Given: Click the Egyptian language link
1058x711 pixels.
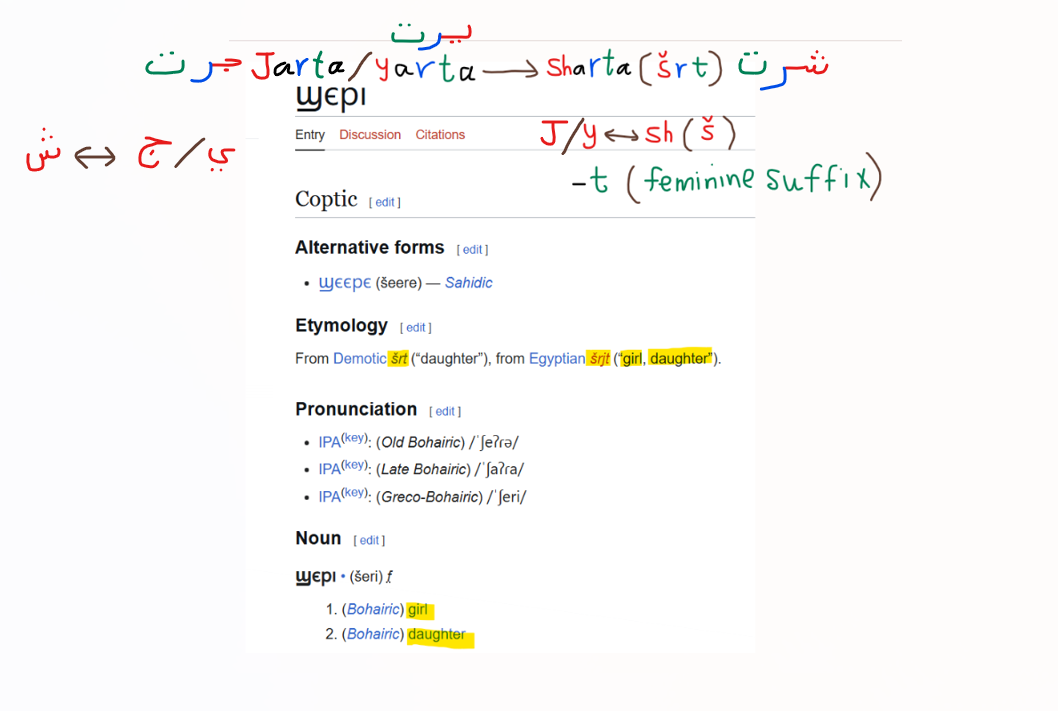Looking at the screenshot, I should pos(556,358).
